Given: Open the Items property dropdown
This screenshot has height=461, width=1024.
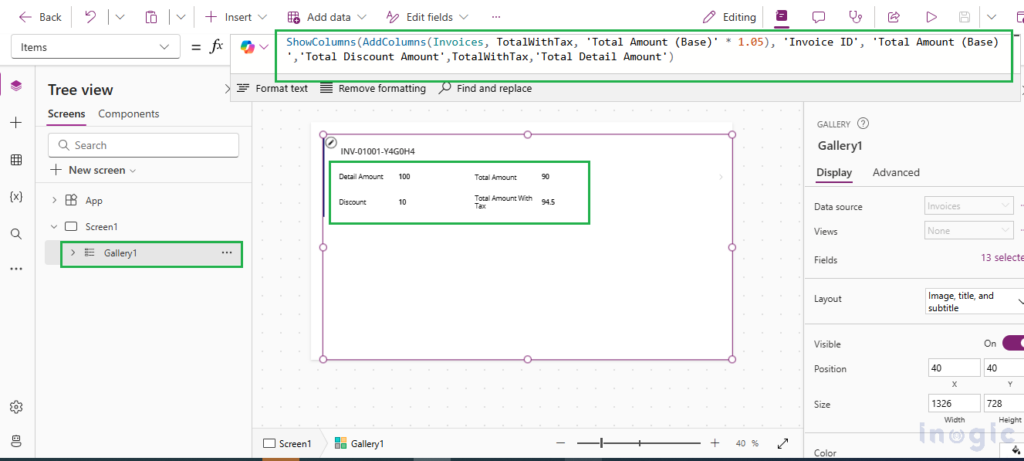Looking at the screenshot, I should tap(95, 47).
